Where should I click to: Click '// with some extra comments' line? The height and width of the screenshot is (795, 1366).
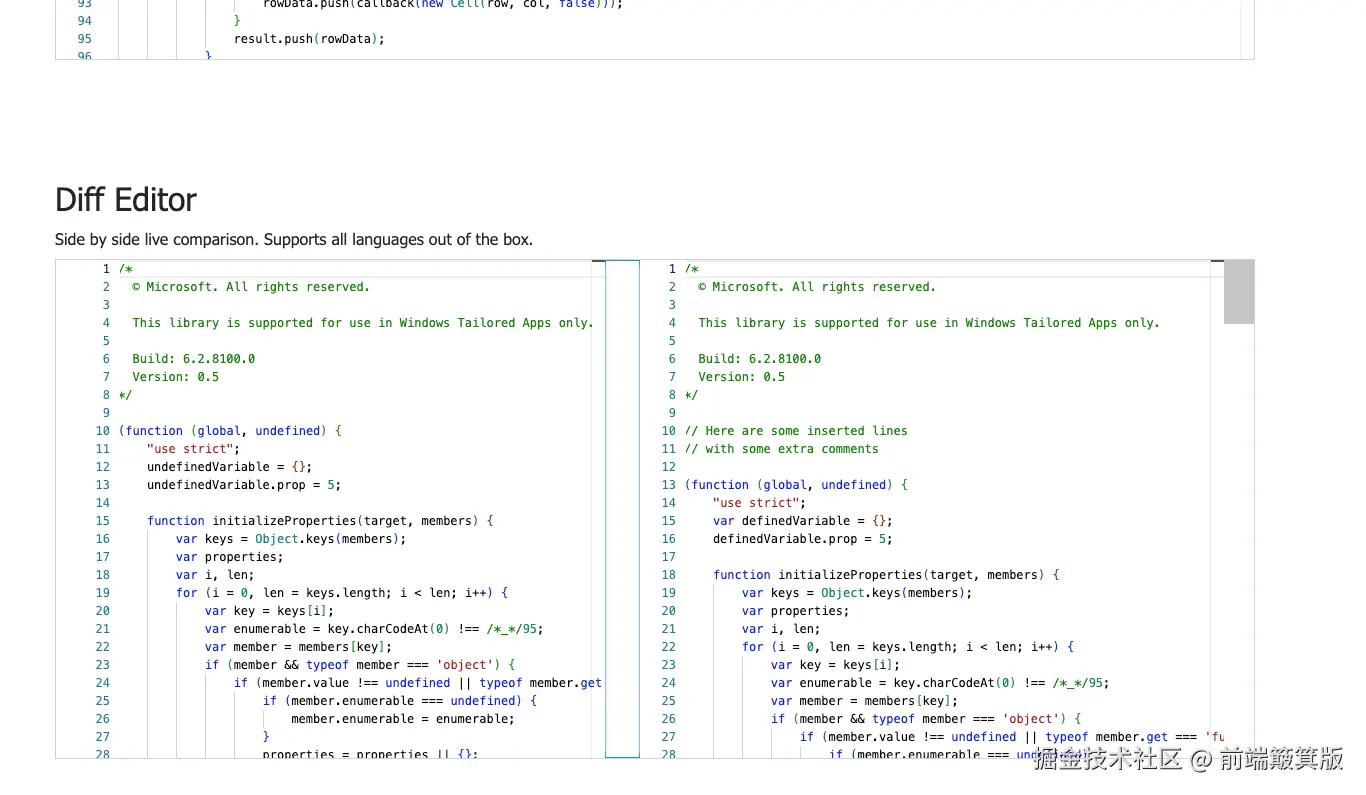(782, 449)
